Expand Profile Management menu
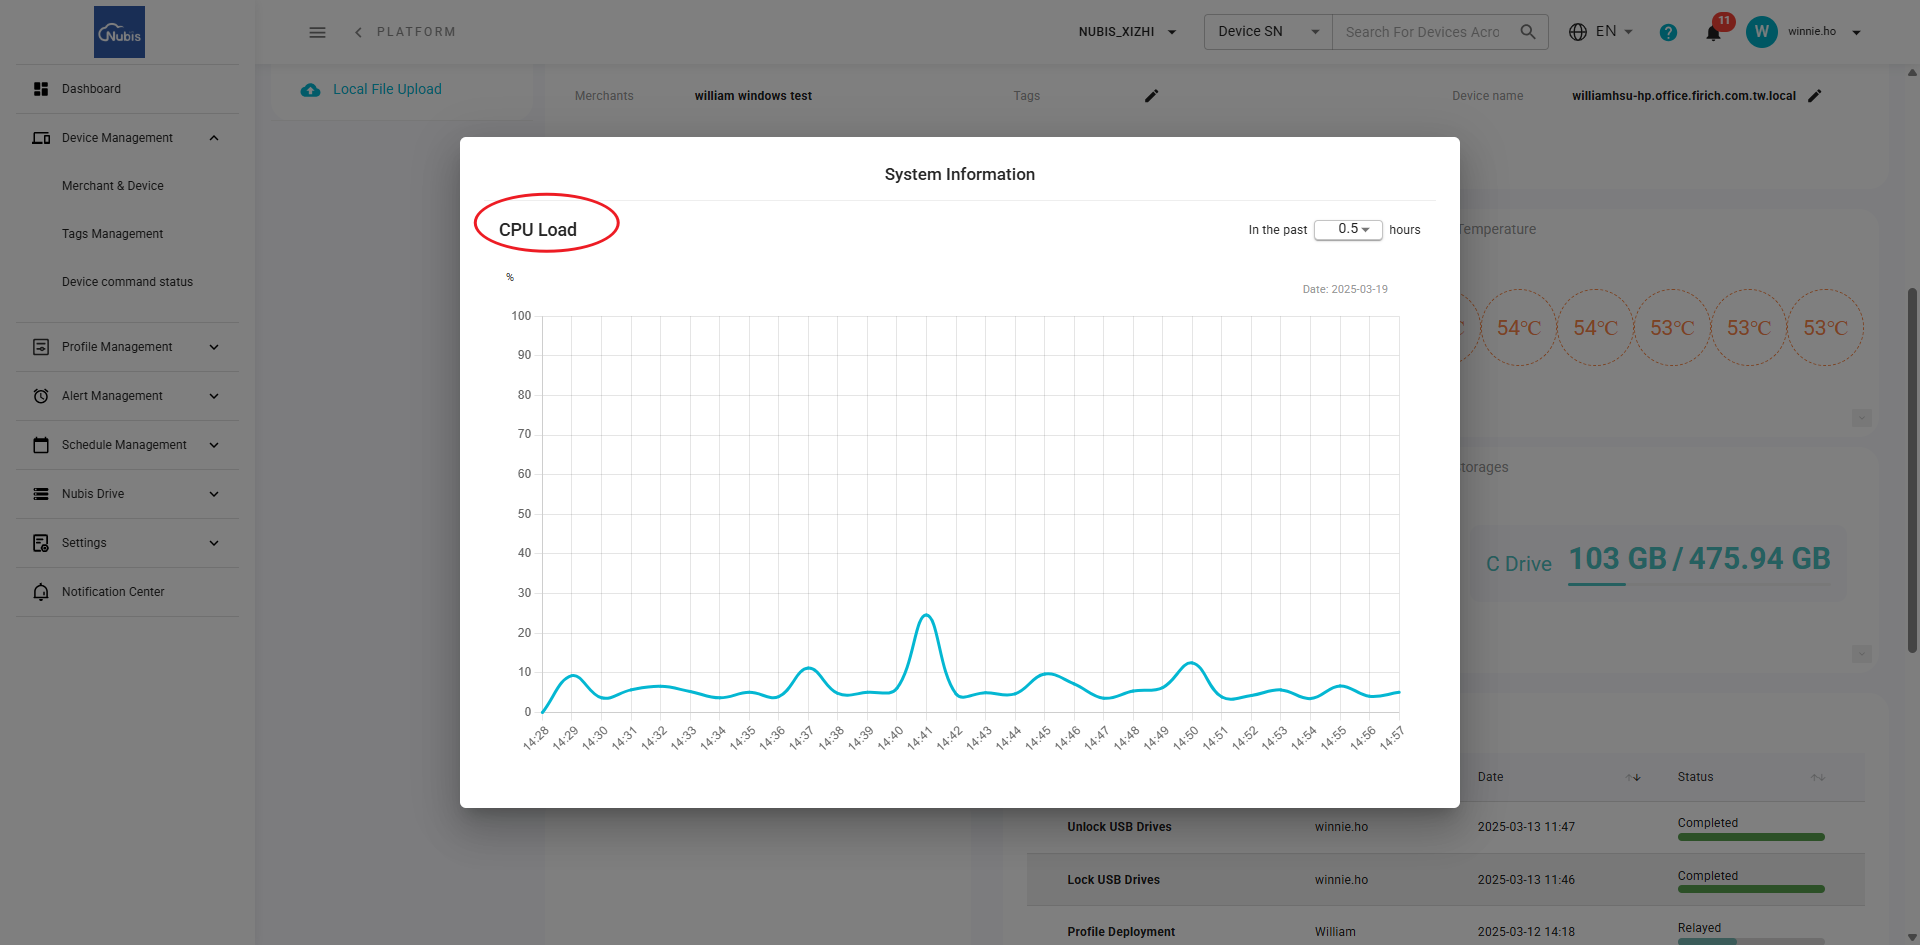1920x945 pixels. (127, 347)
